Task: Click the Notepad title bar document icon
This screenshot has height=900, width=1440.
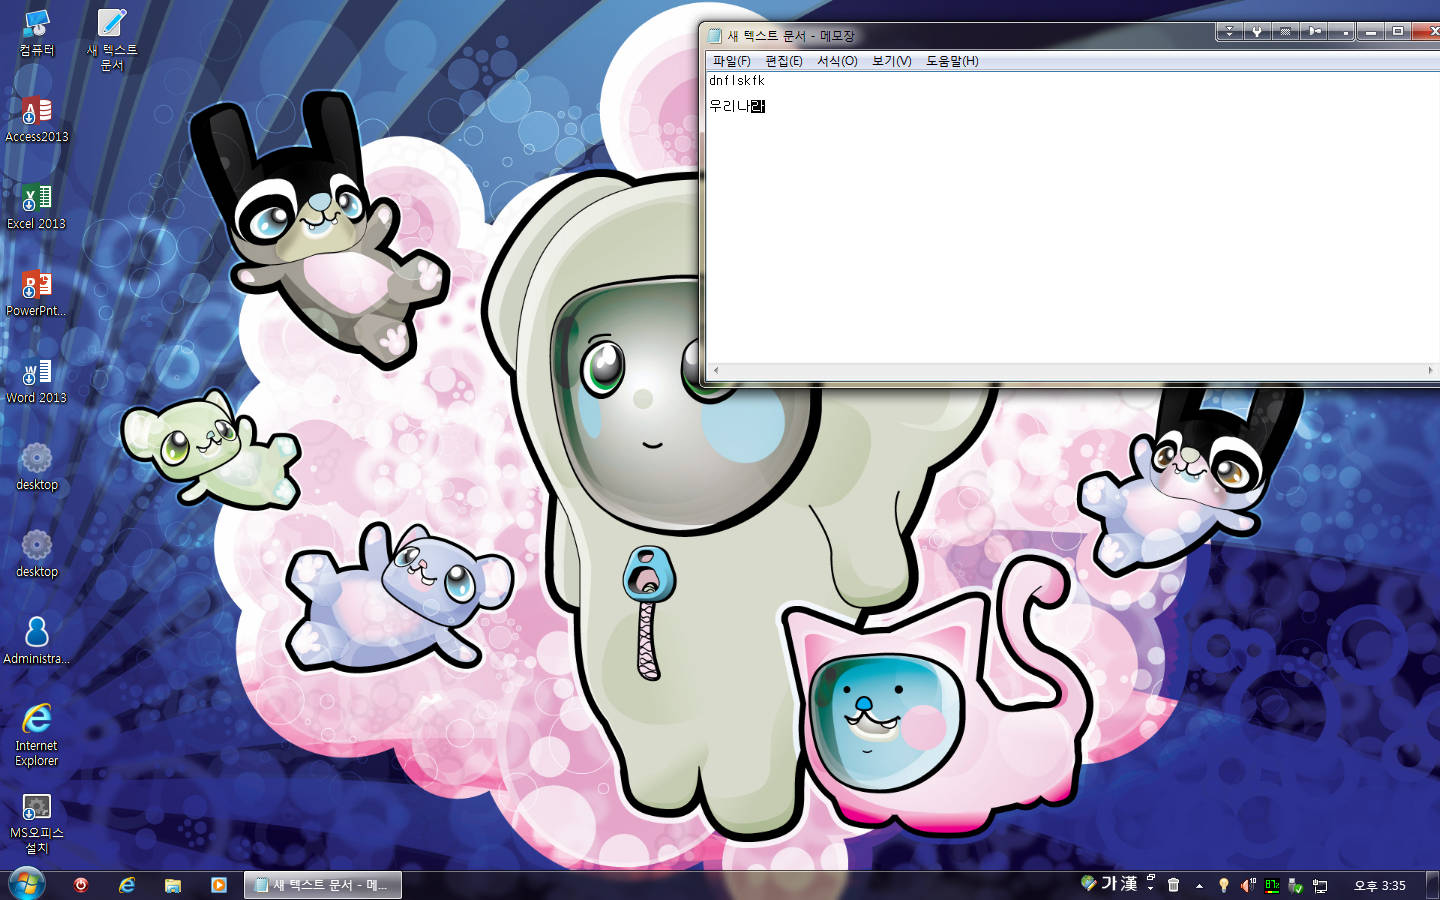Action: 715,36
